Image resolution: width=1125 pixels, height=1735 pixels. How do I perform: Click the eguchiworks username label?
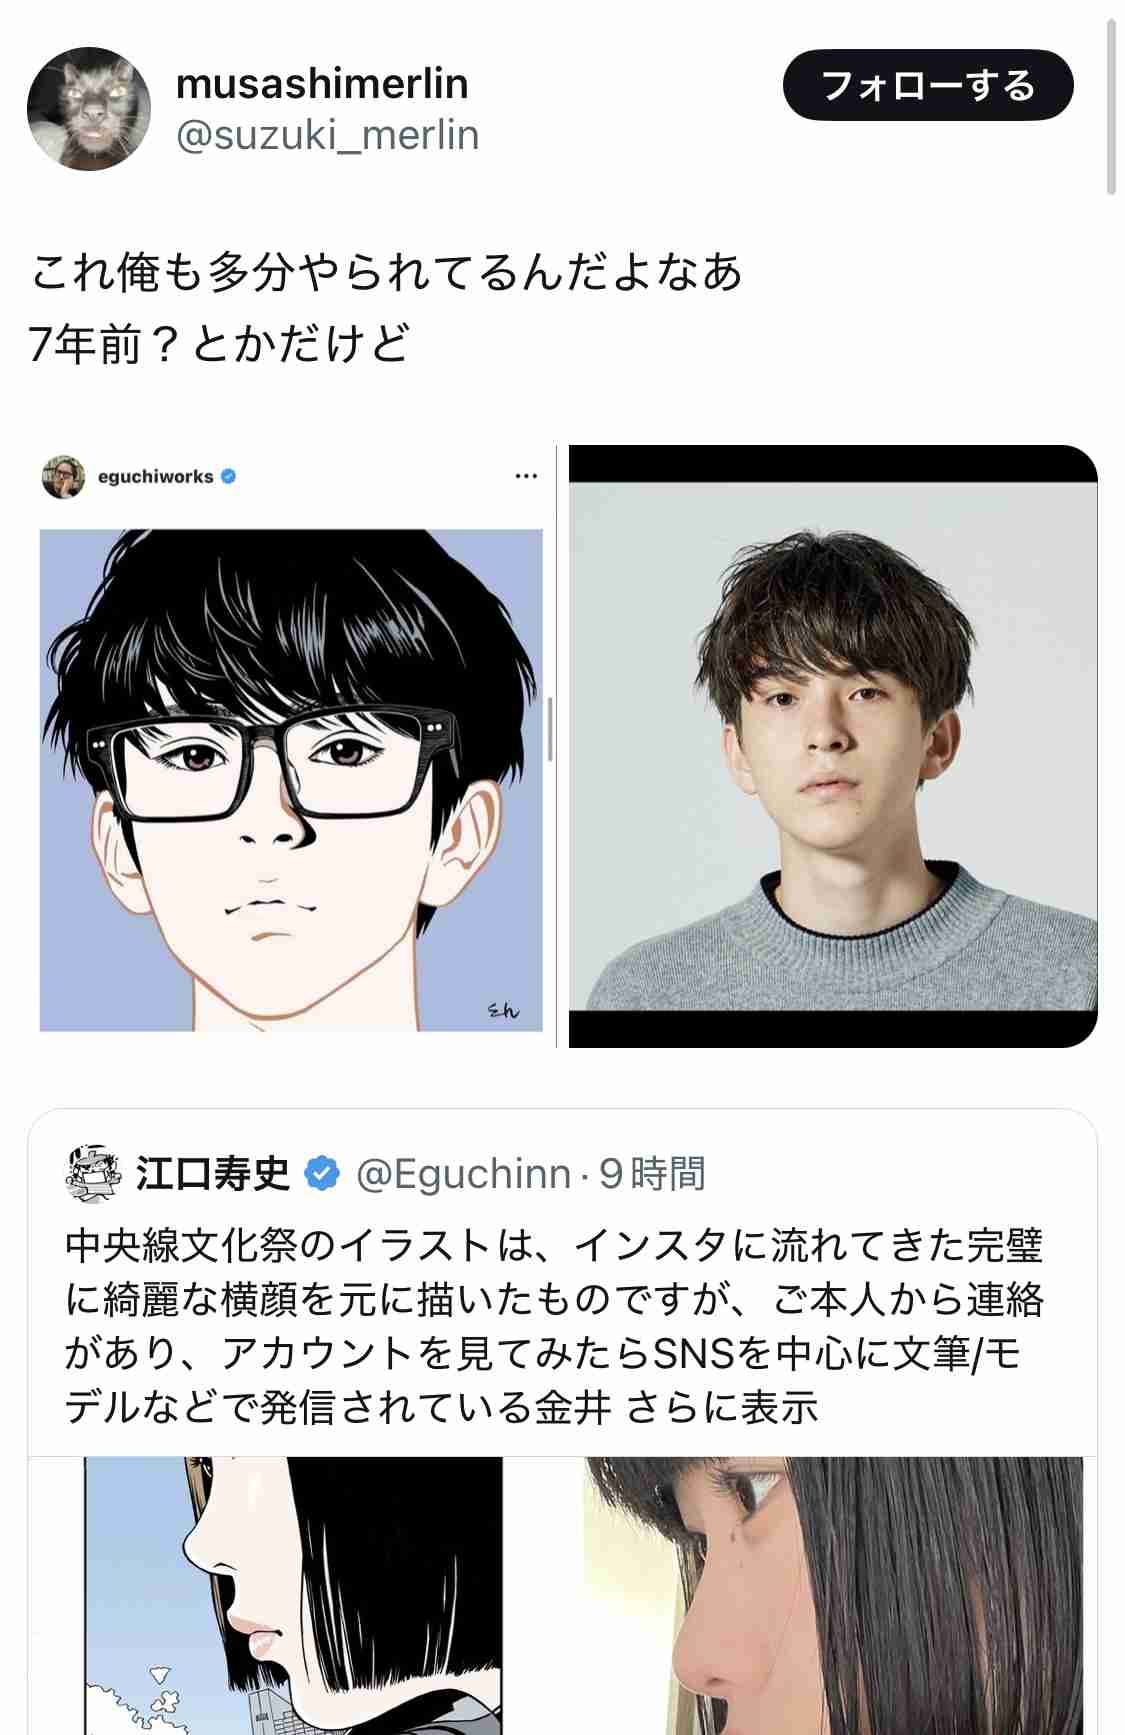[x=155, y=476]
